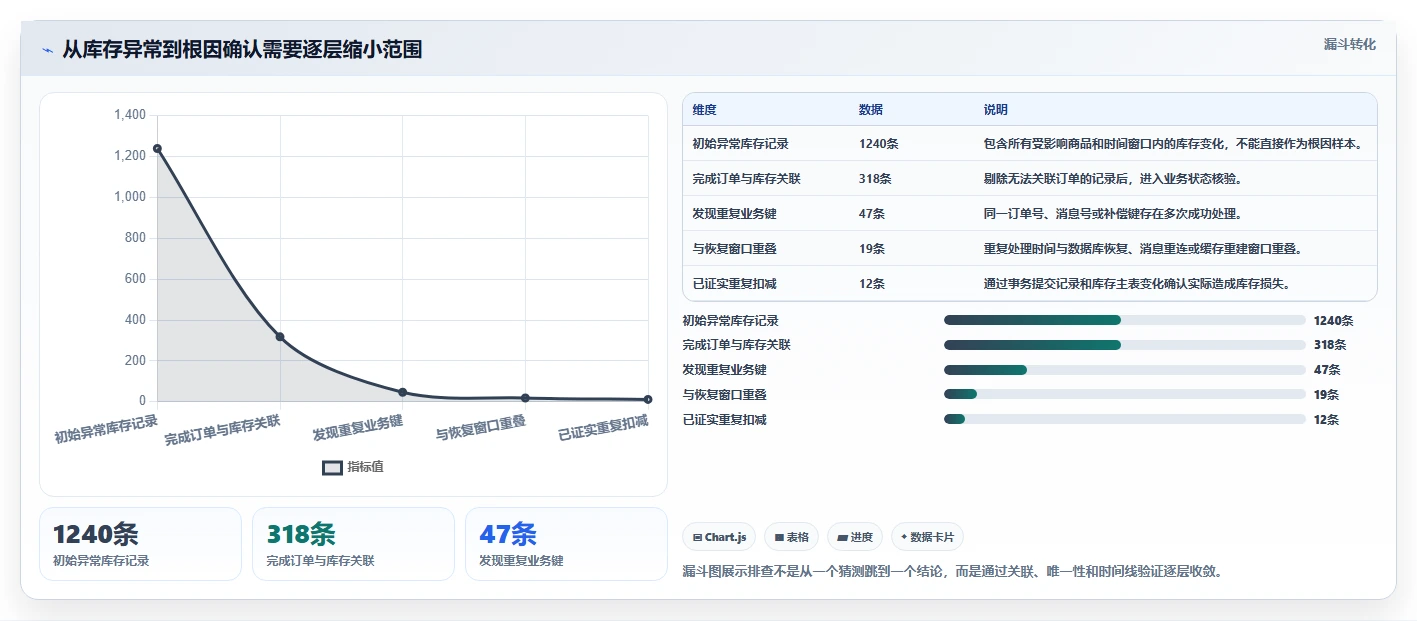Click the 318条 table value

pyautogui.click(x=875, y=179)
